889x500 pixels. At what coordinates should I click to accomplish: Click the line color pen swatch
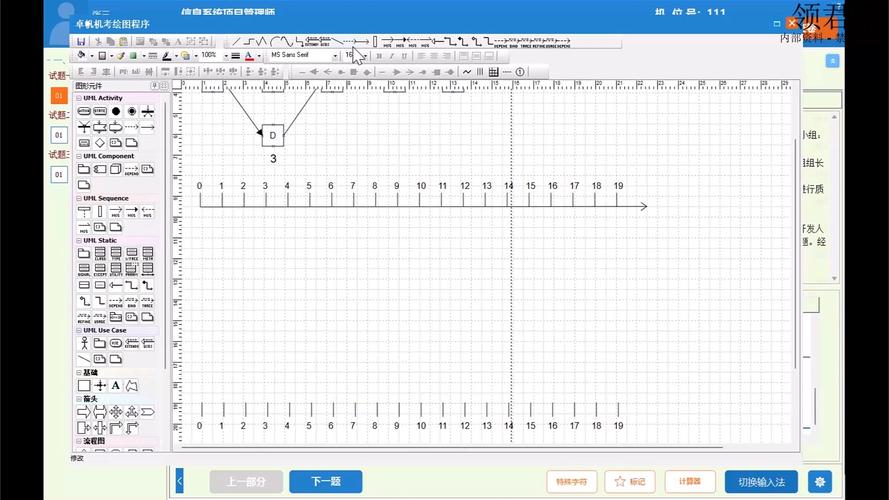(x=167, y=56)
